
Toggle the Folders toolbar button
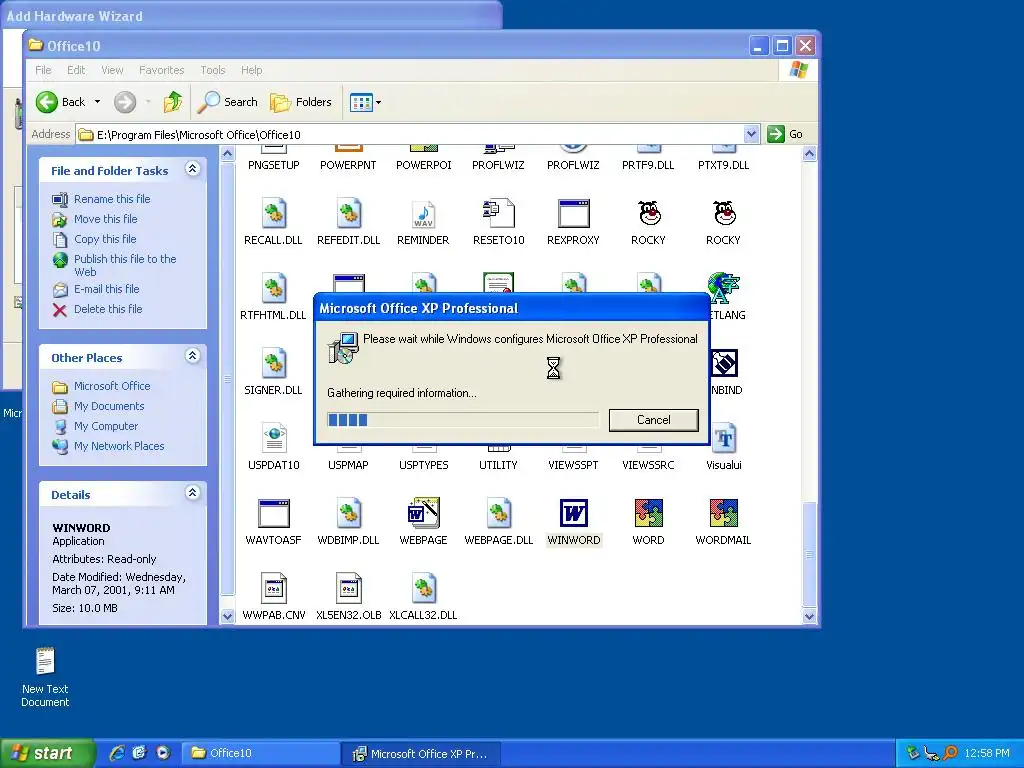tap(301, 102)
